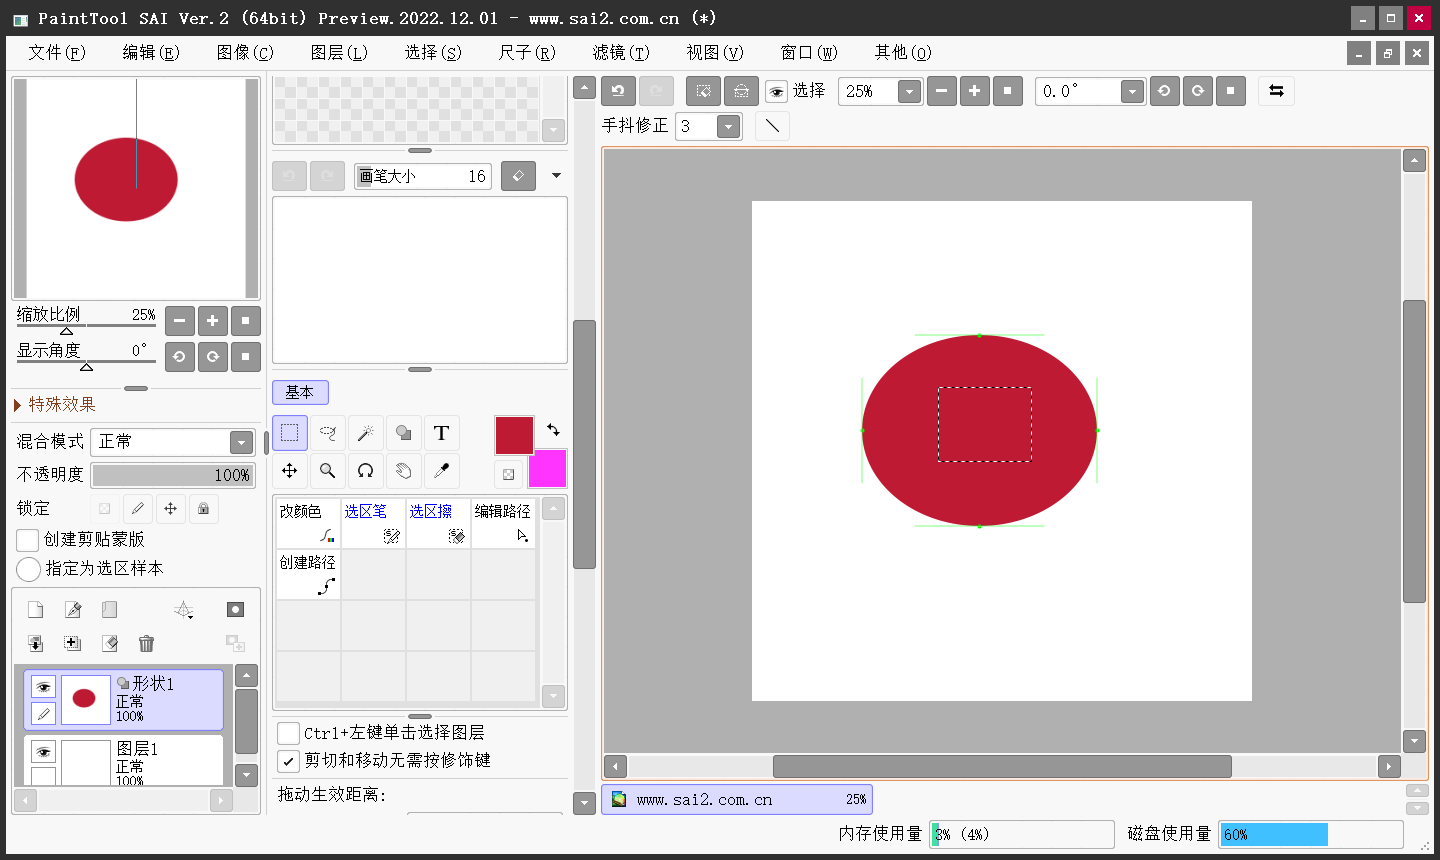Open the 文件(F) menu

tap(57, 52)
